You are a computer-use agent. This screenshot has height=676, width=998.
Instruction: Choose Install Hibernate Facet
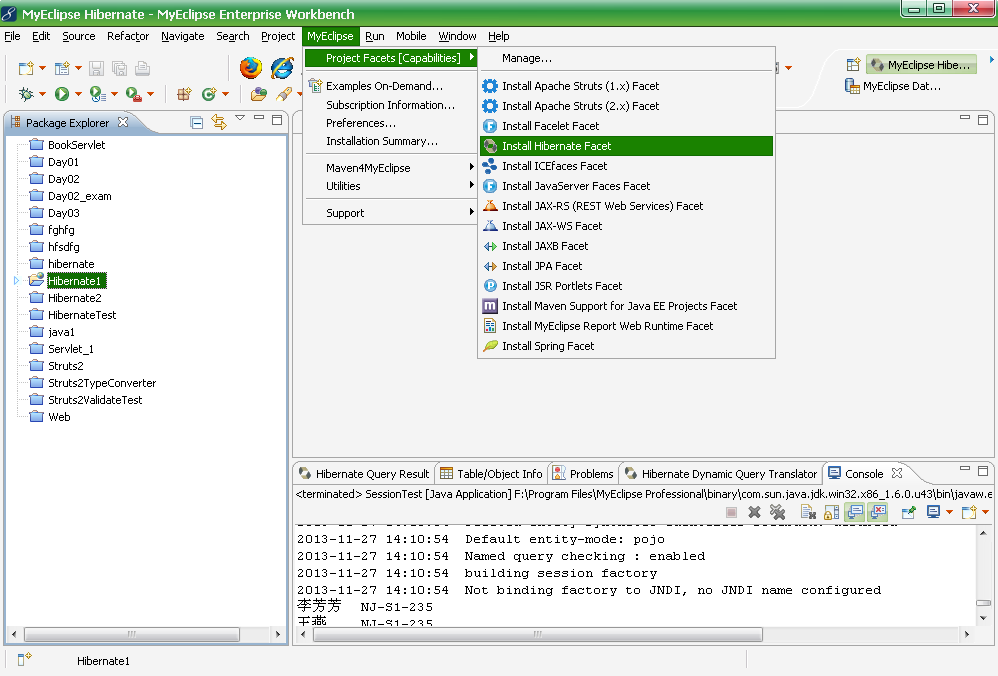coord(626,146)
